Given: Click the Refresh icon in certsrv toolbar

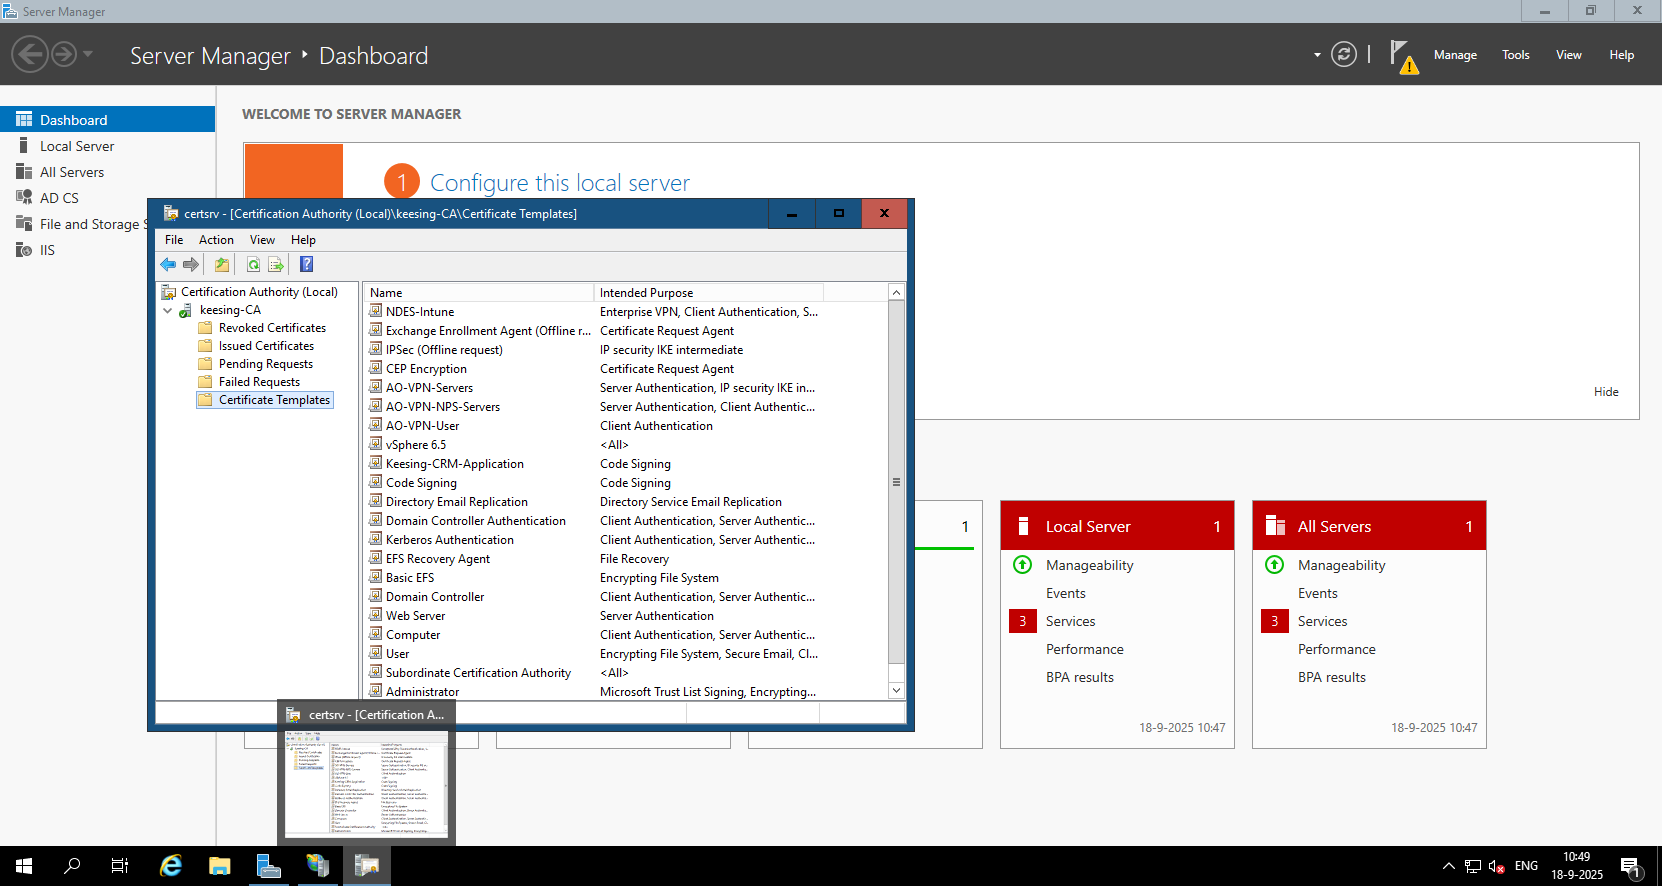Looking at the screenshot, I should click(253, 265).
